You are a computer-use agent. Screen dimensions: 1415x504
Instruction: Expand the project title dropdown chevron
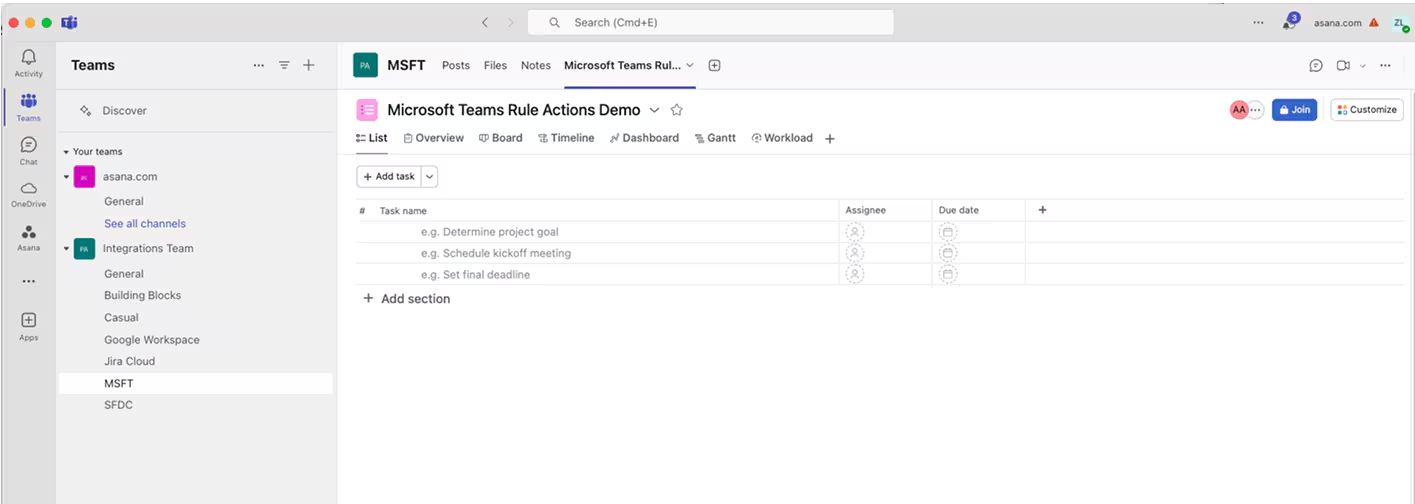(x=655, y=110)
